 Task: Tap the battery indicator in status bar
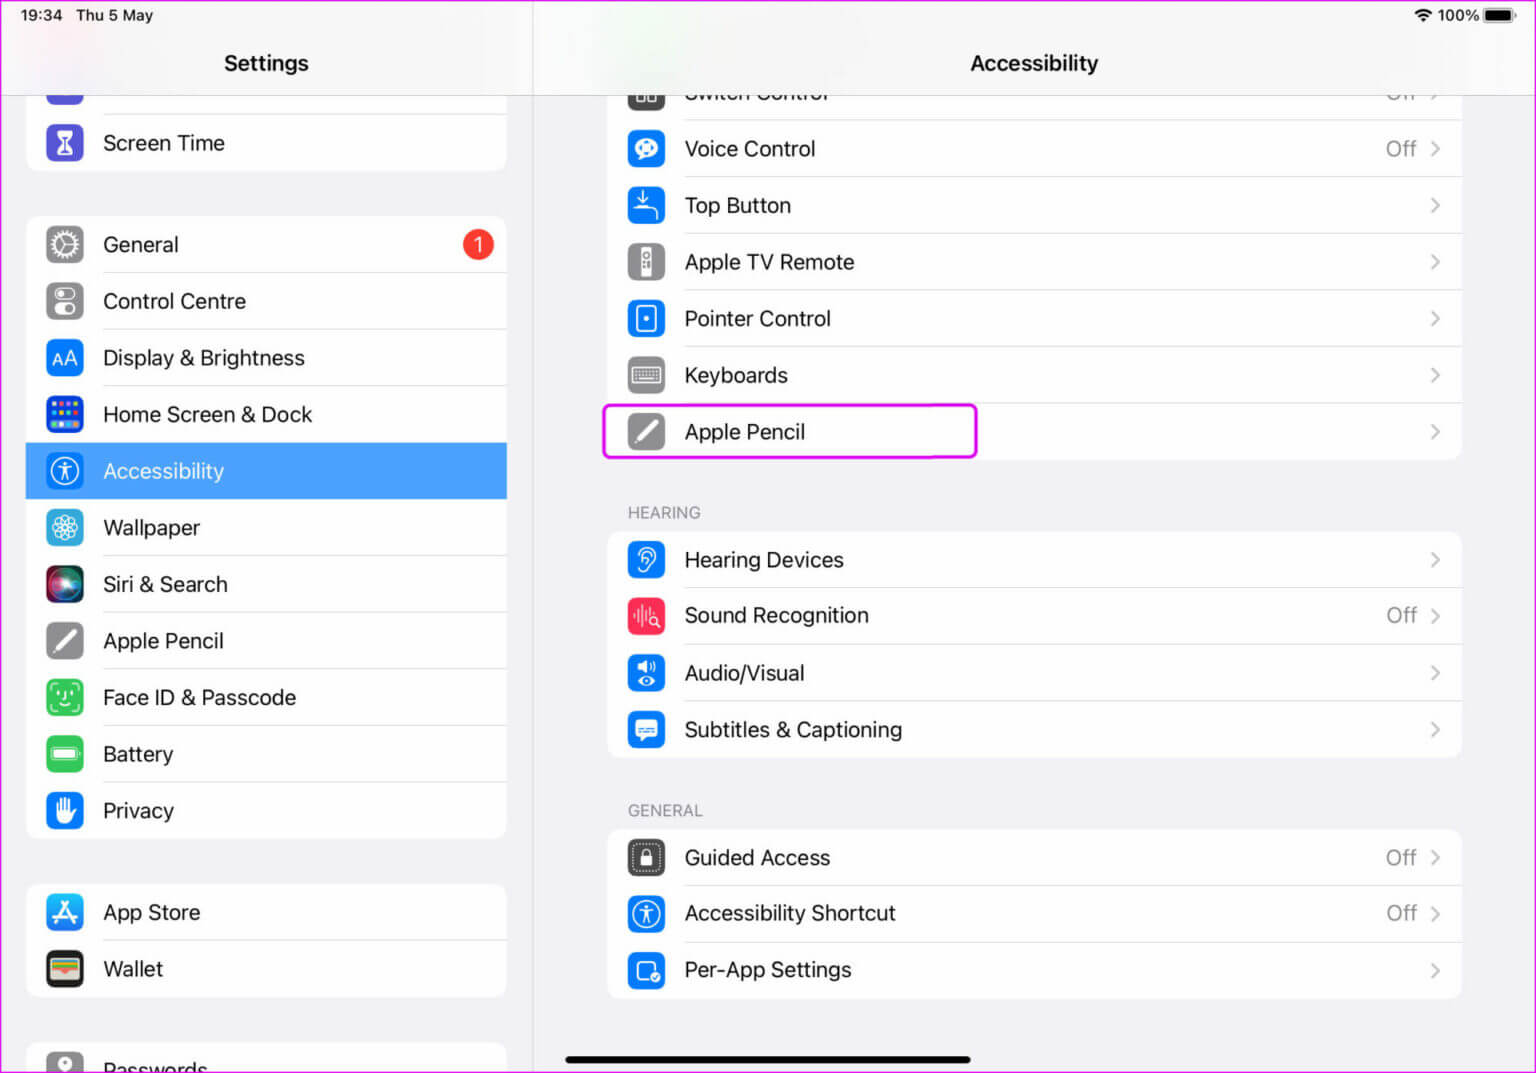tap(1501, 15)
